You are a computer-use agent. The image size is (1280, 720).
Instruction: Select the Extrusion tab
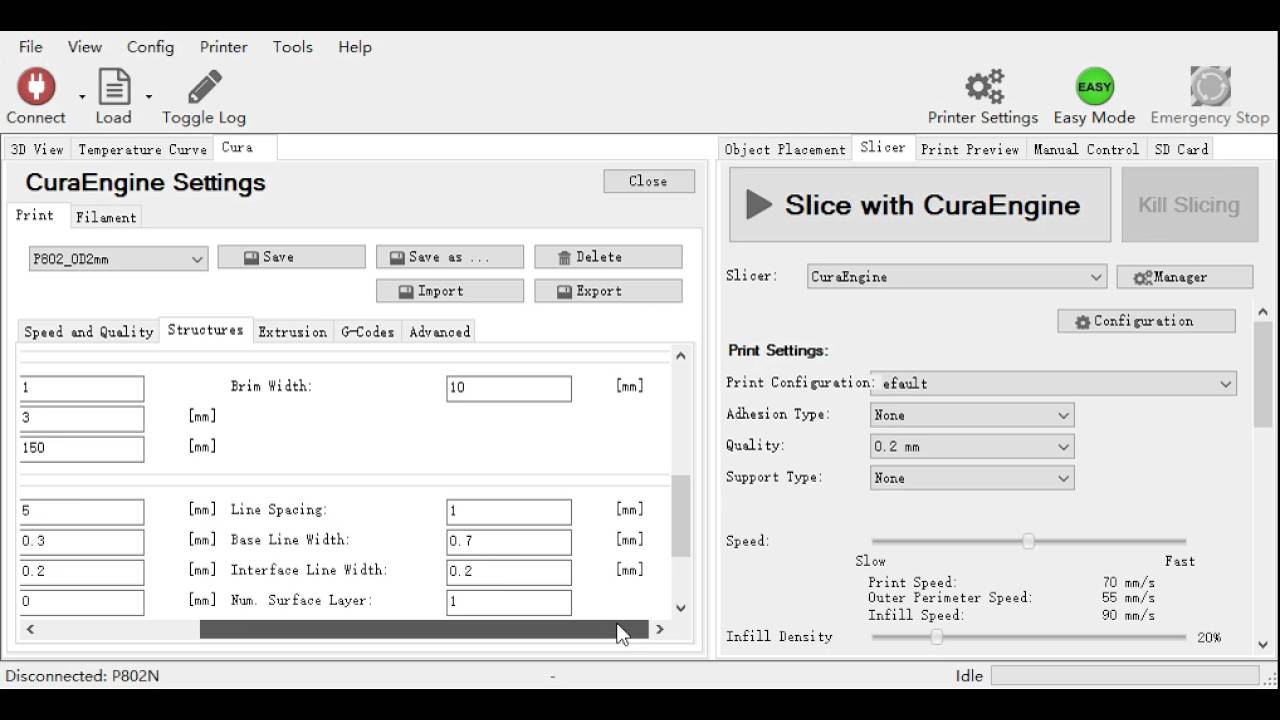click(292, 332)
